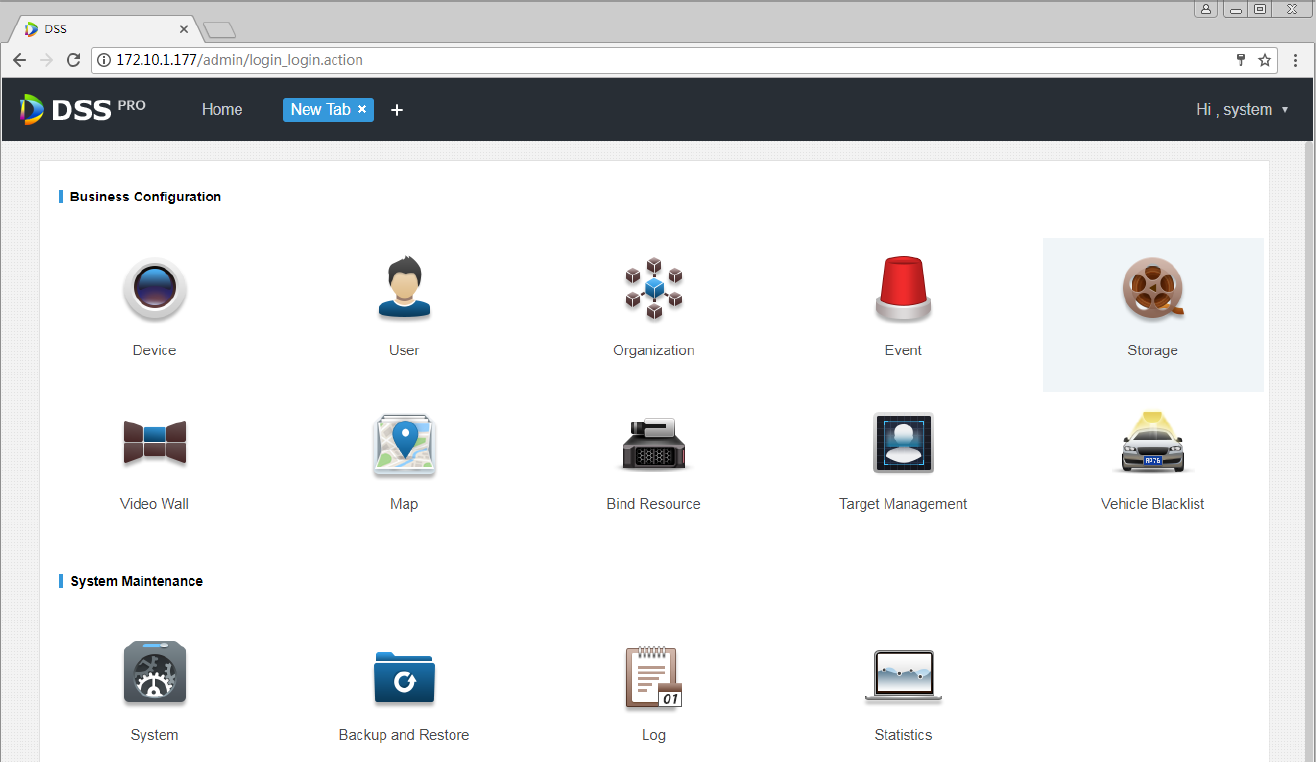Click the Statistics label

[x=903, y=735]
